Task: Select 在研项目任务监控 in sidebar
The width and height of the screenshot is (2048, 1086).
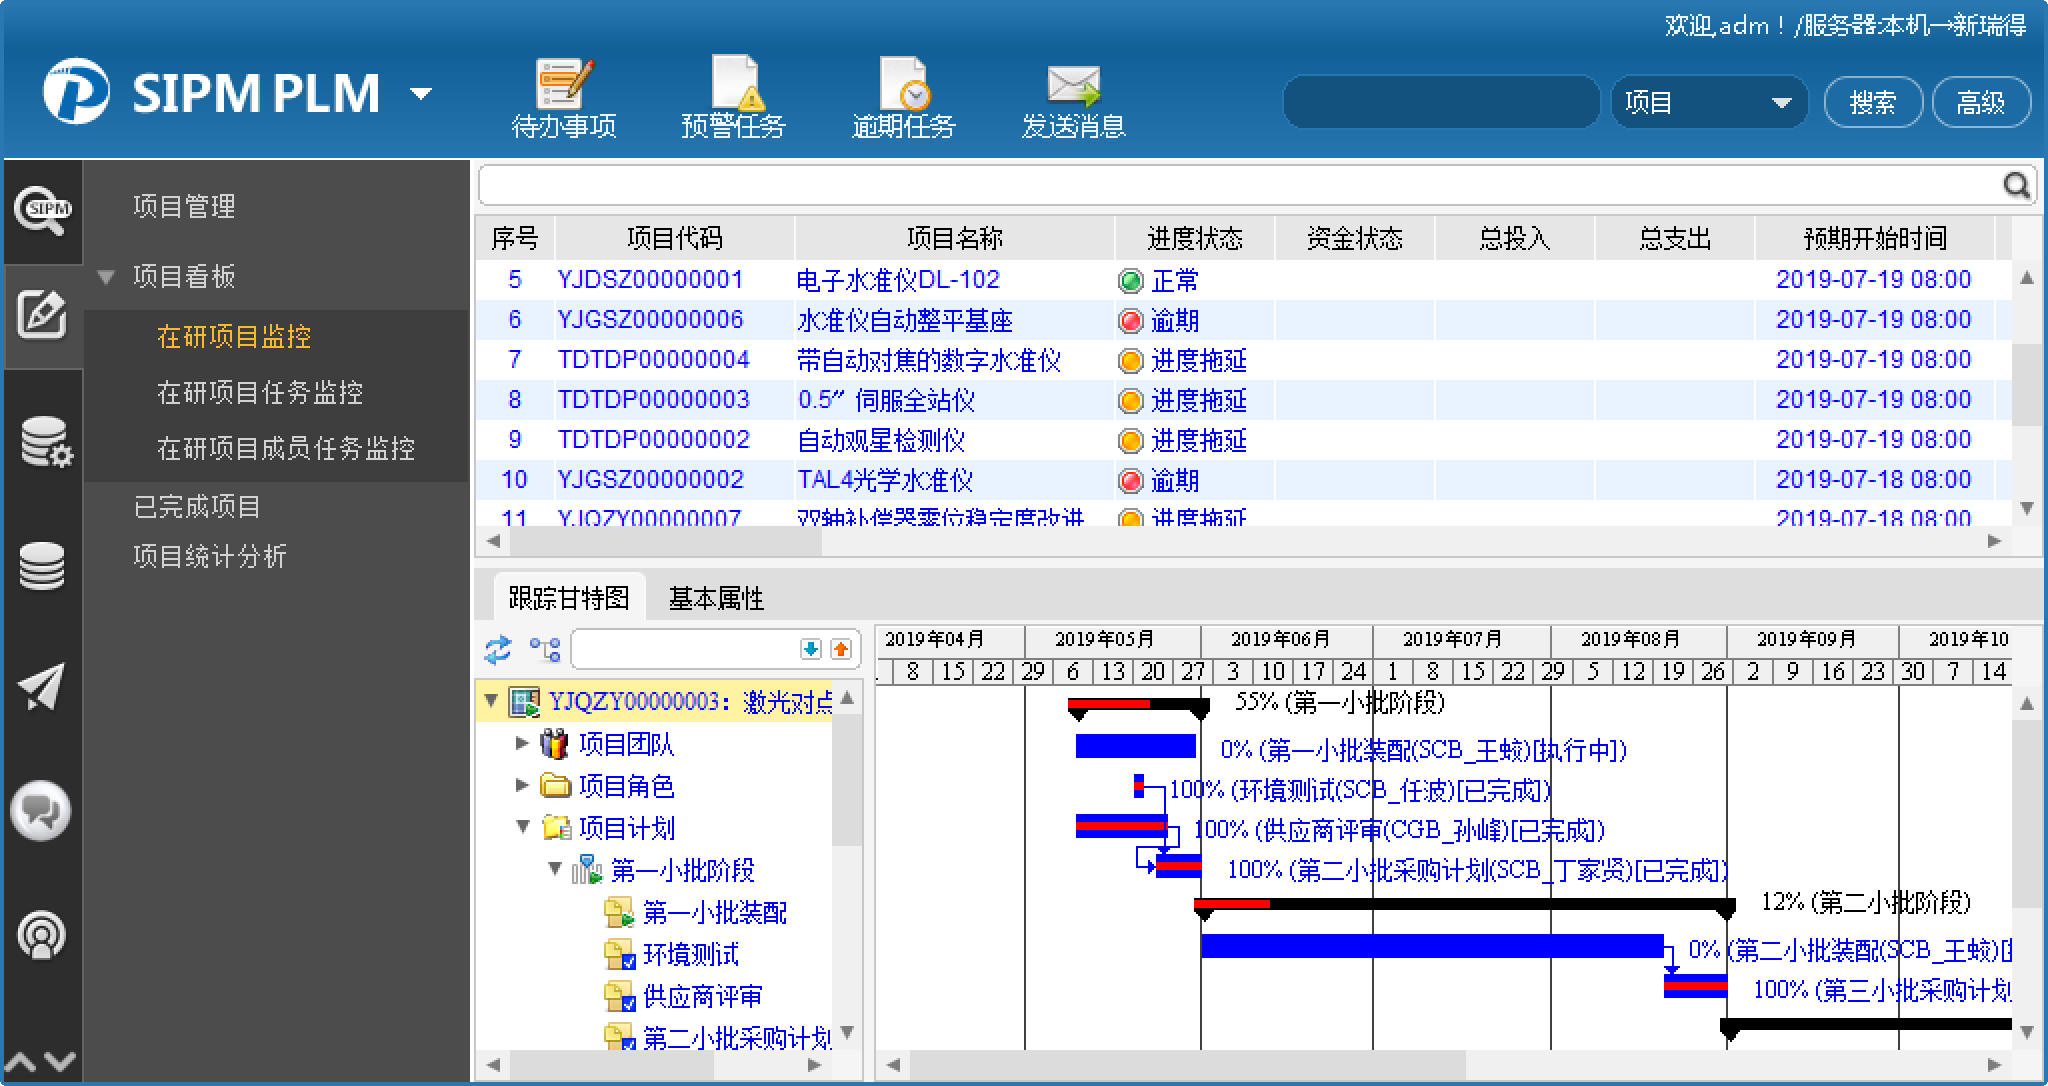Action: (260, 392)
